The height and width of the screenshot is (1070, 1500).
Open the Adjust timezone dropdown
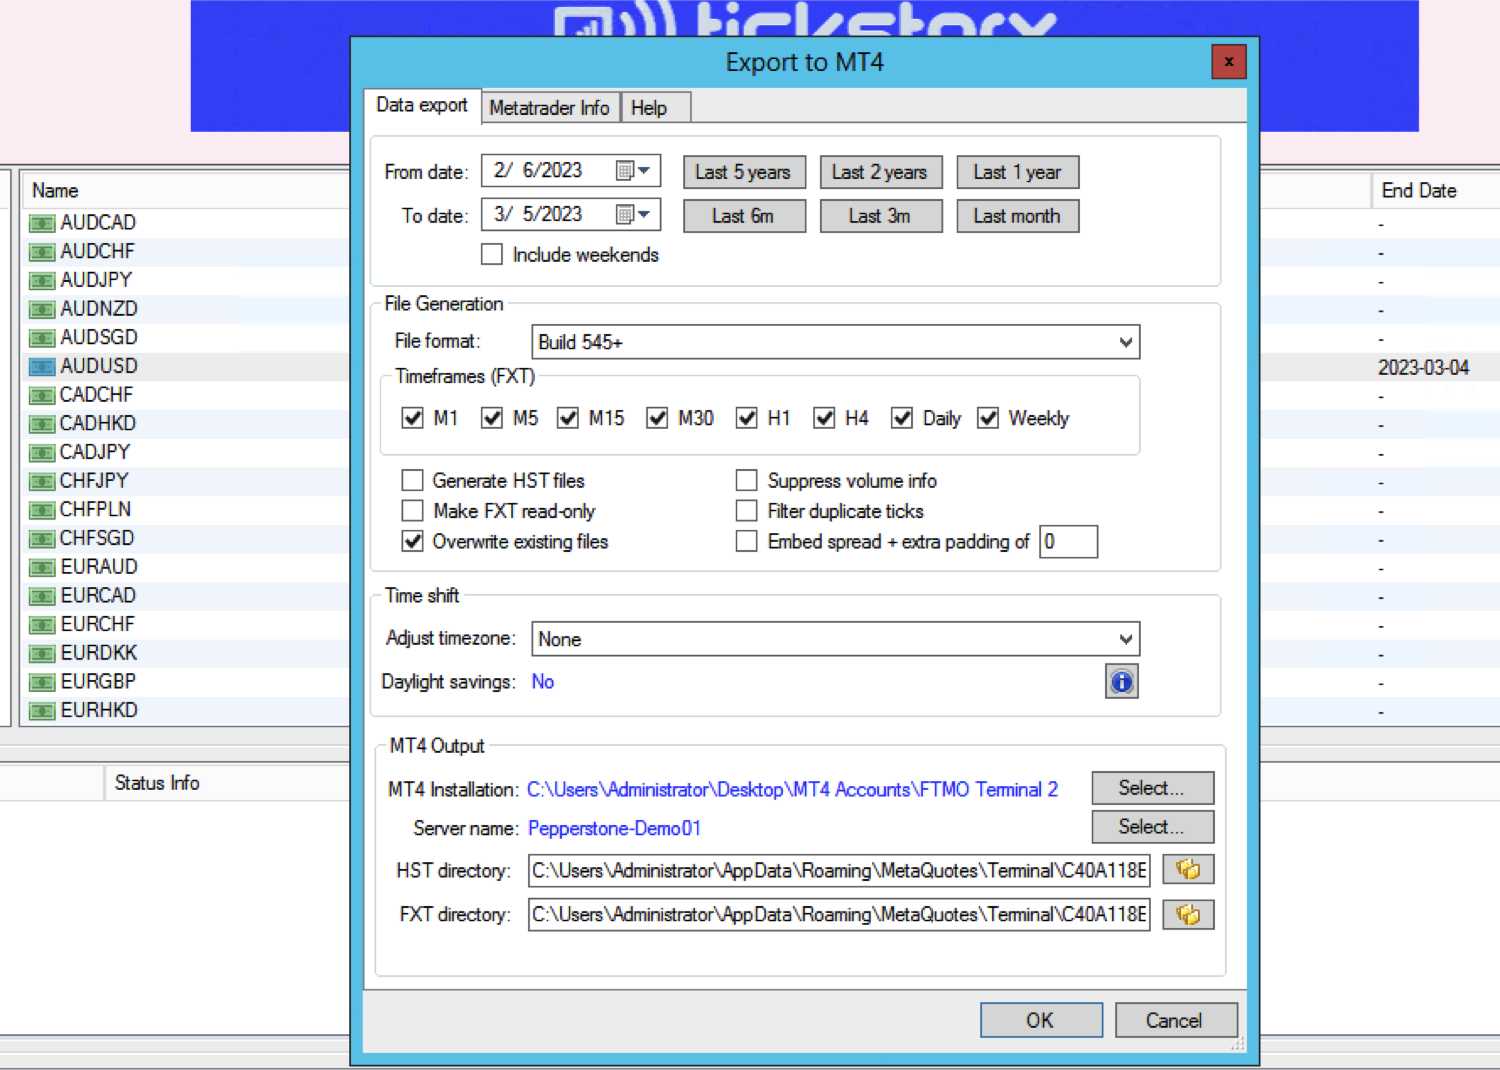(x=836, y=639)
